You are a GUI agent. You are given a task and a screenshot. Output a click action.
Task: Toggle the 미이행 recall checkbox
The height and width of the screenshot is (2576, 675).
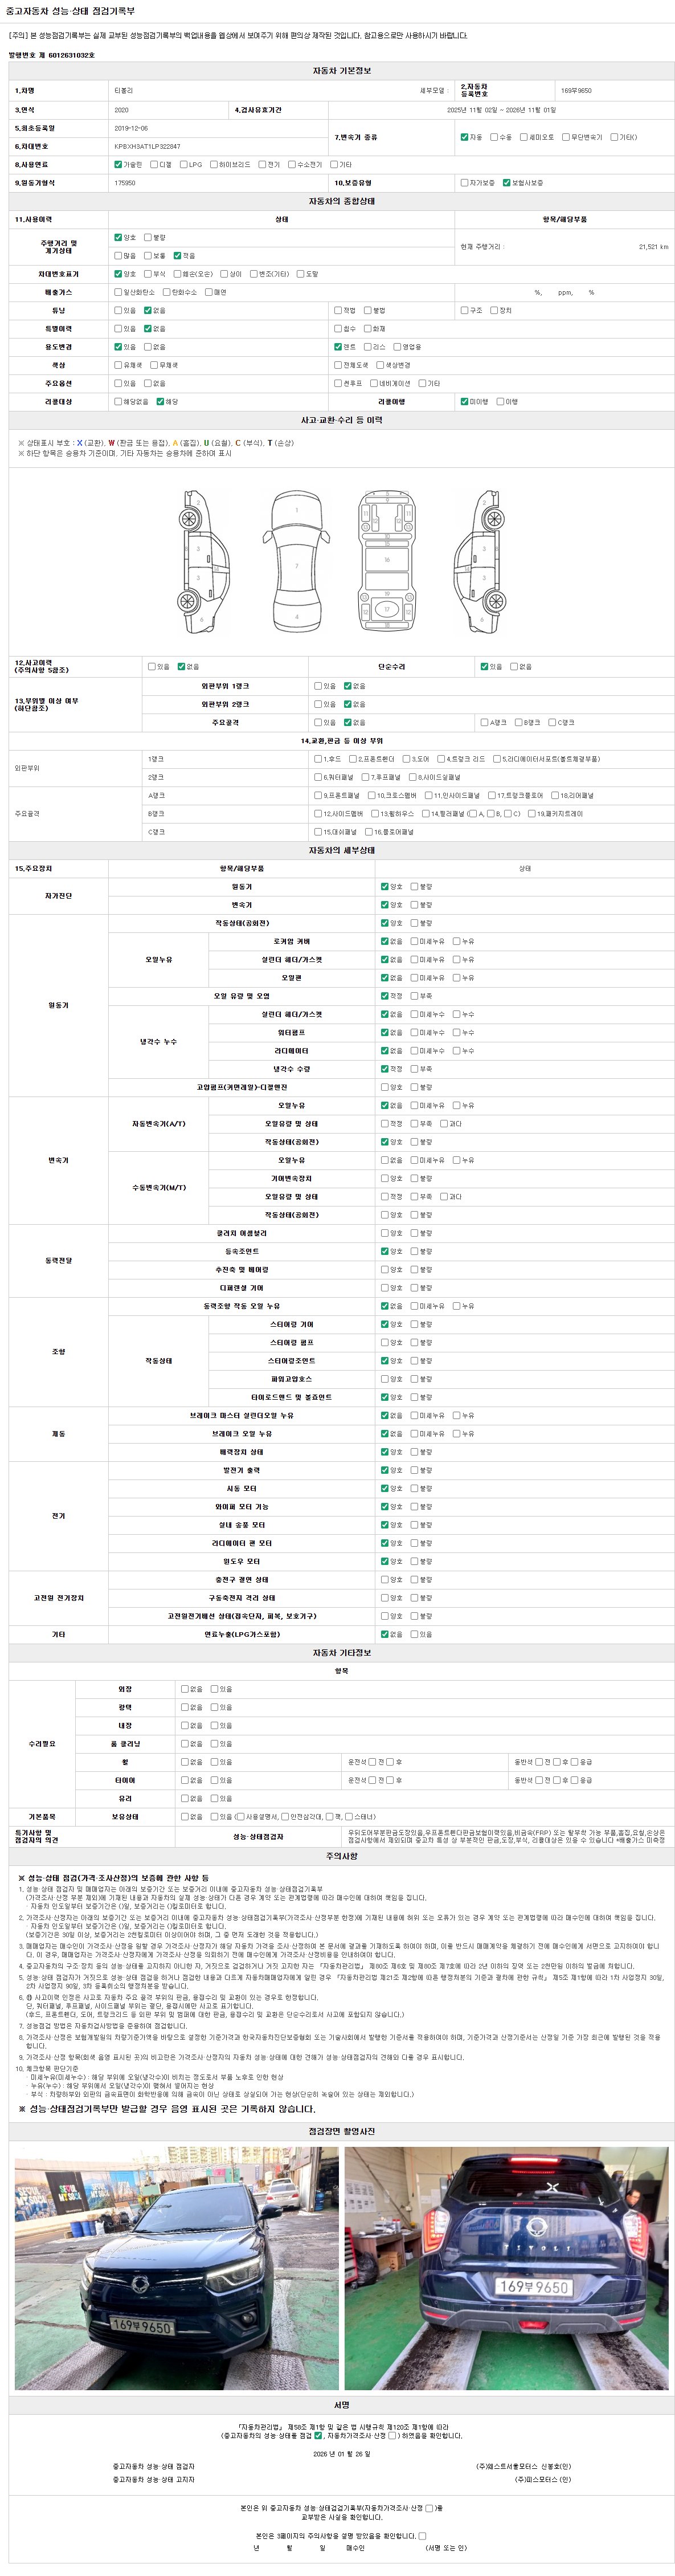point(464,402)
